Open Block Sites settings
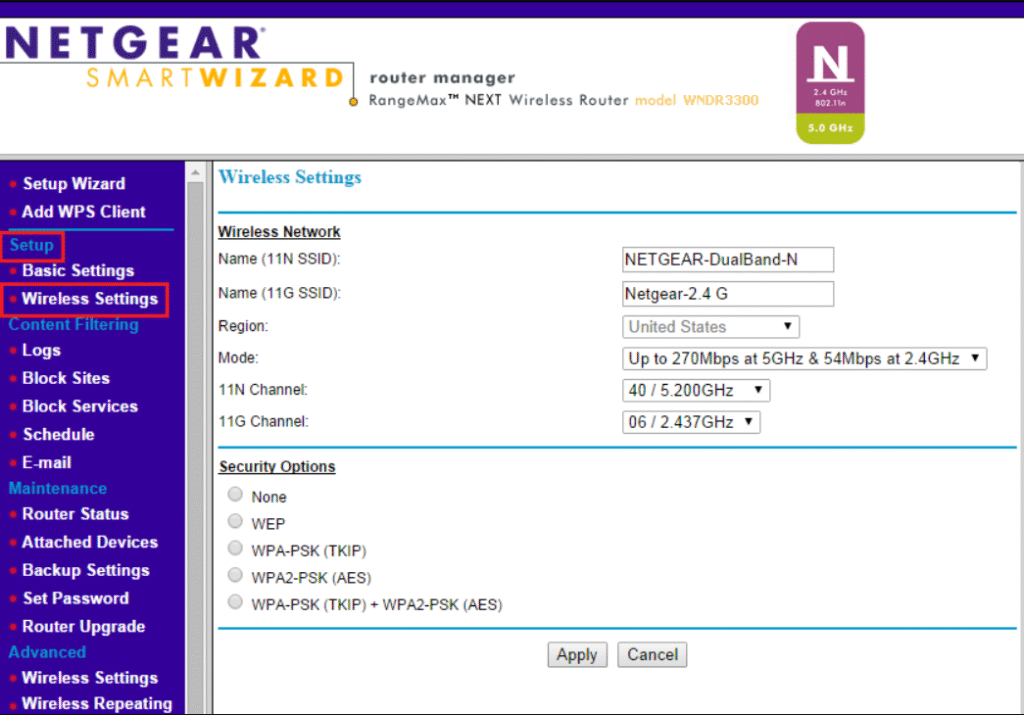Viewport: 1024px width, 715px height. [x=65, y=378]
